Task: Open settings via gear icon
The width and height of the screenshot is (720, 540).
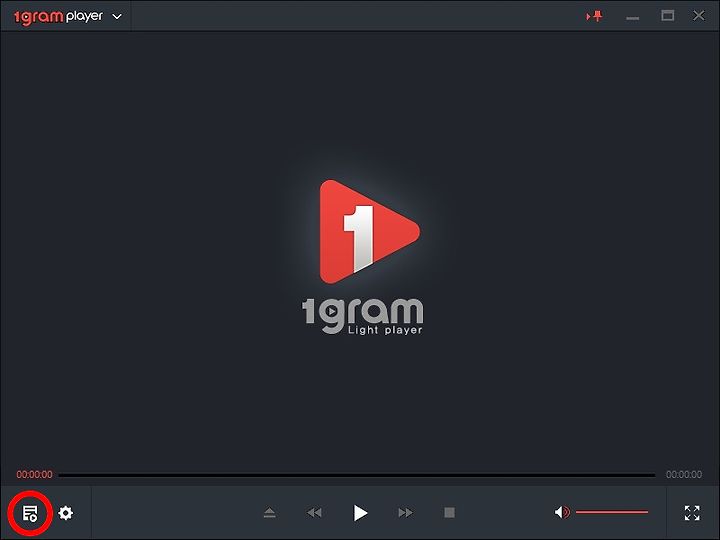Action: click(x=66, y=513)
